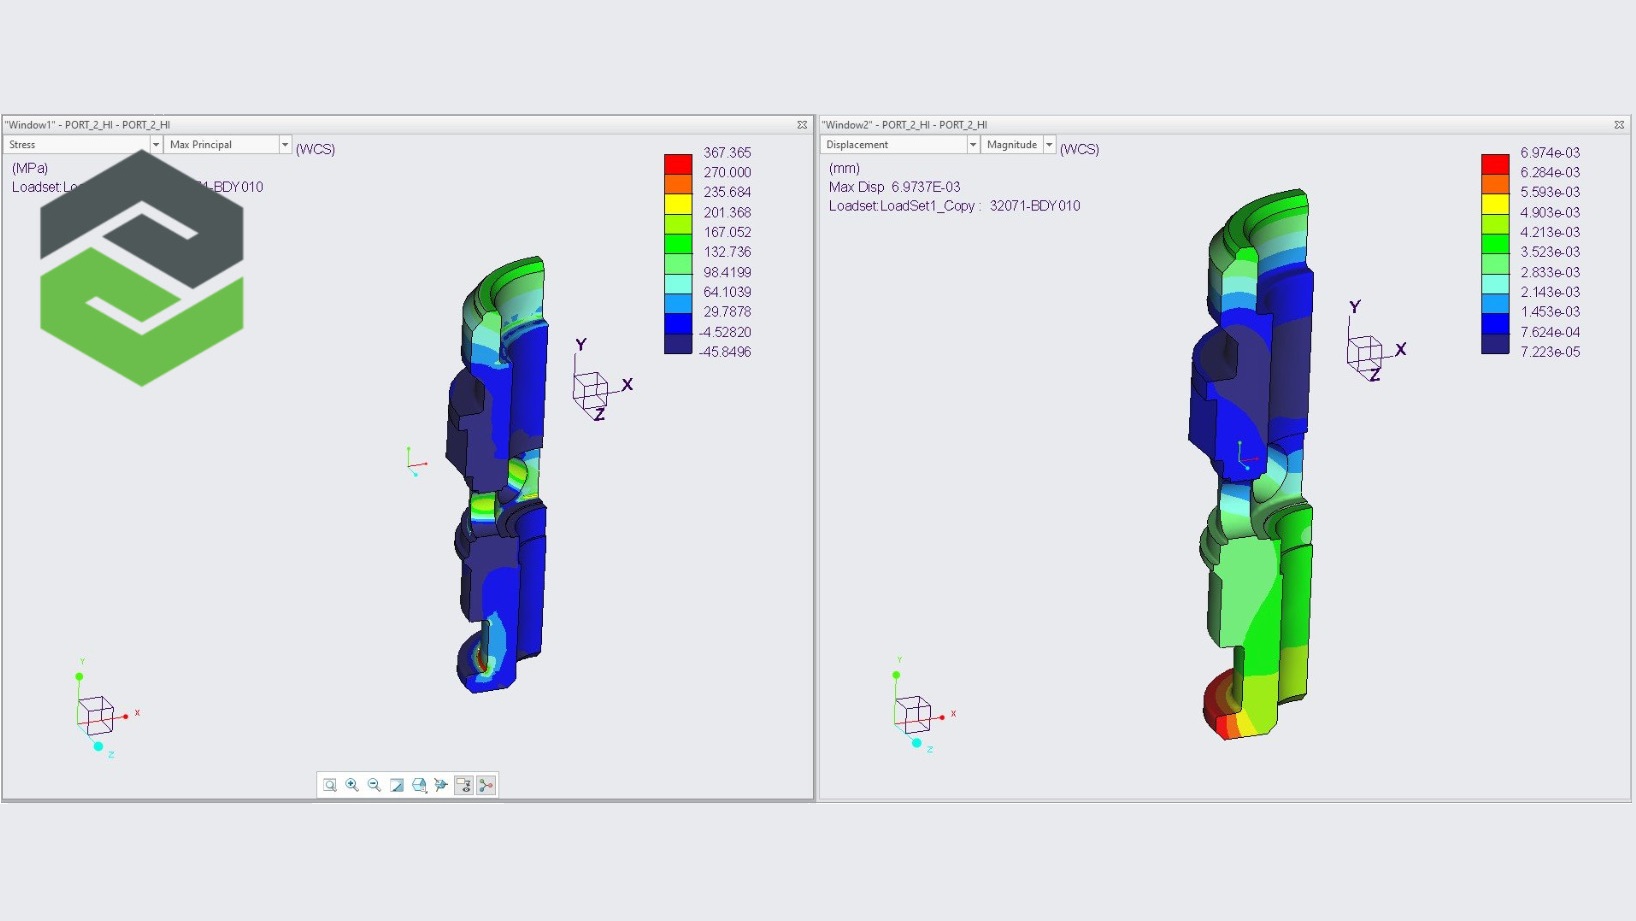Viewport: 1636px width, 921px height.
Task: Expand the Max Principal component dropdown
Action: click(x=285, y=145)
